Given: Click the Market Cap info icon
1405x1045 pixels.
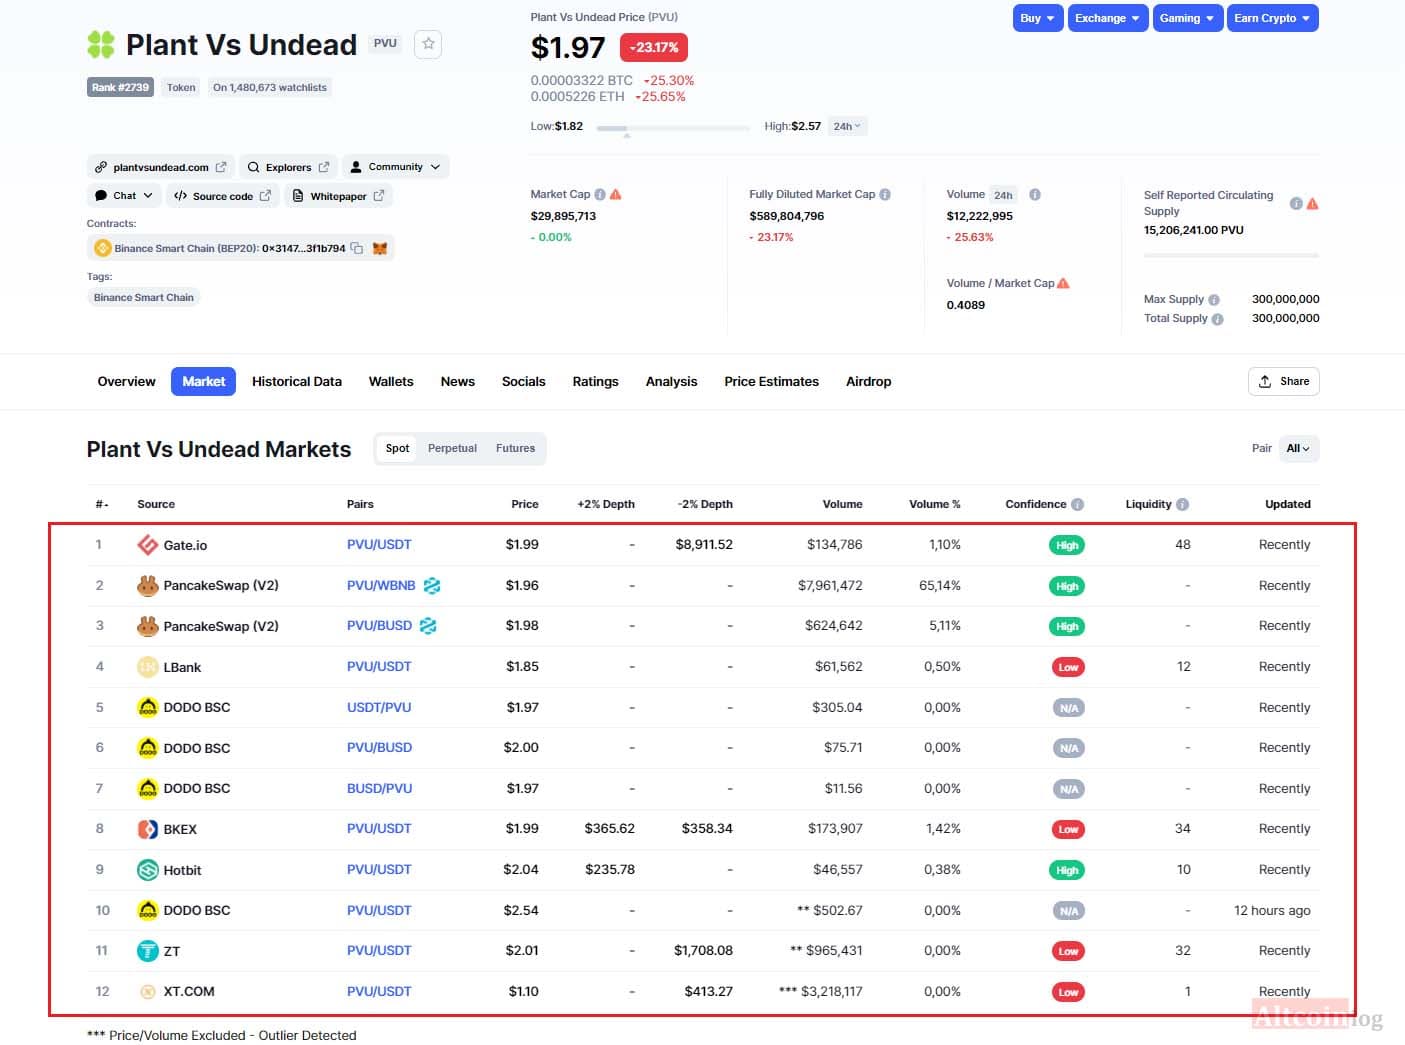Looking at the screenshot, I should tap(600, 194).
